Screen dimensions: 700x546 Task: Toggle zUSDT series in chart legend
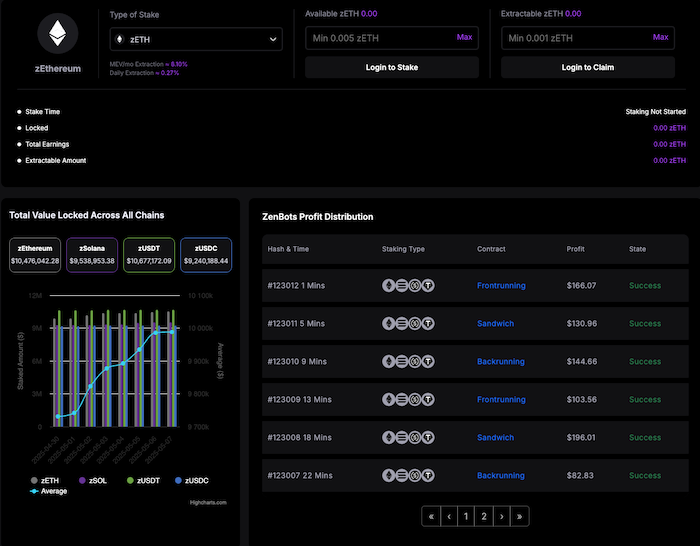tap(143, 480)
